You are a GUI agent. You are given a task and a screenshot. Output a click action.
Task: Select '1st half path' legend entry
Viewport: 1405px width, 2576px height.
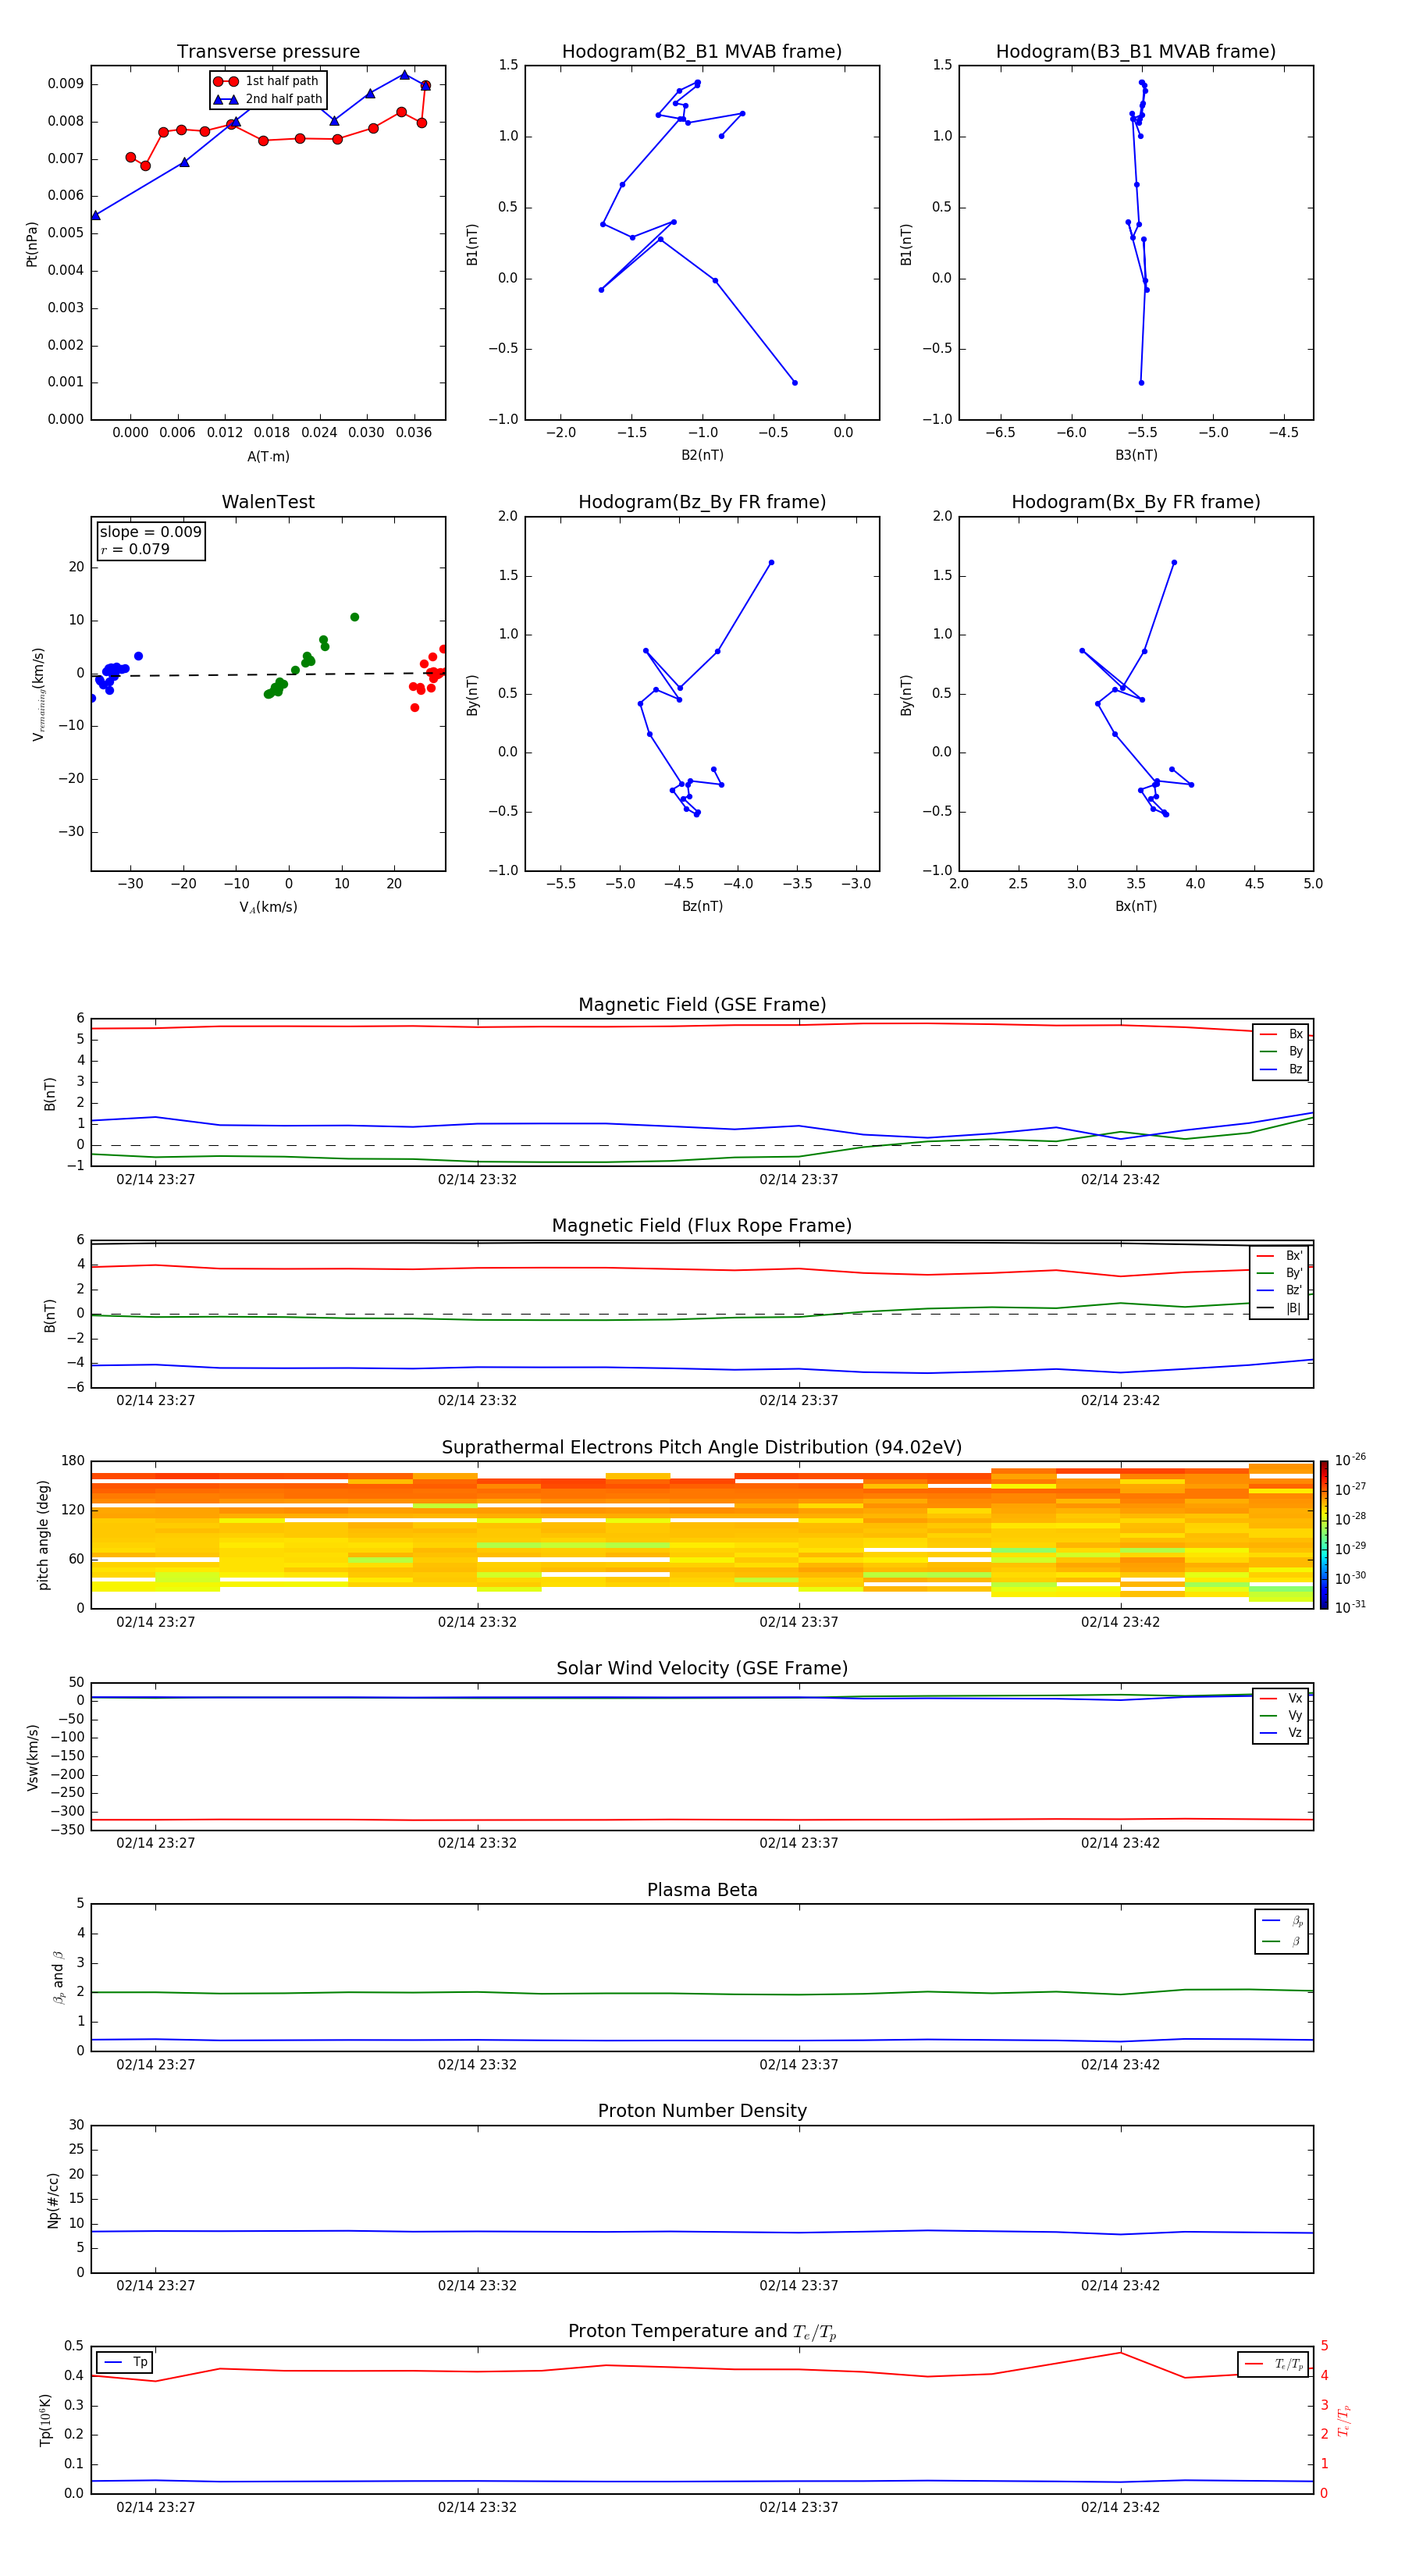266,81
